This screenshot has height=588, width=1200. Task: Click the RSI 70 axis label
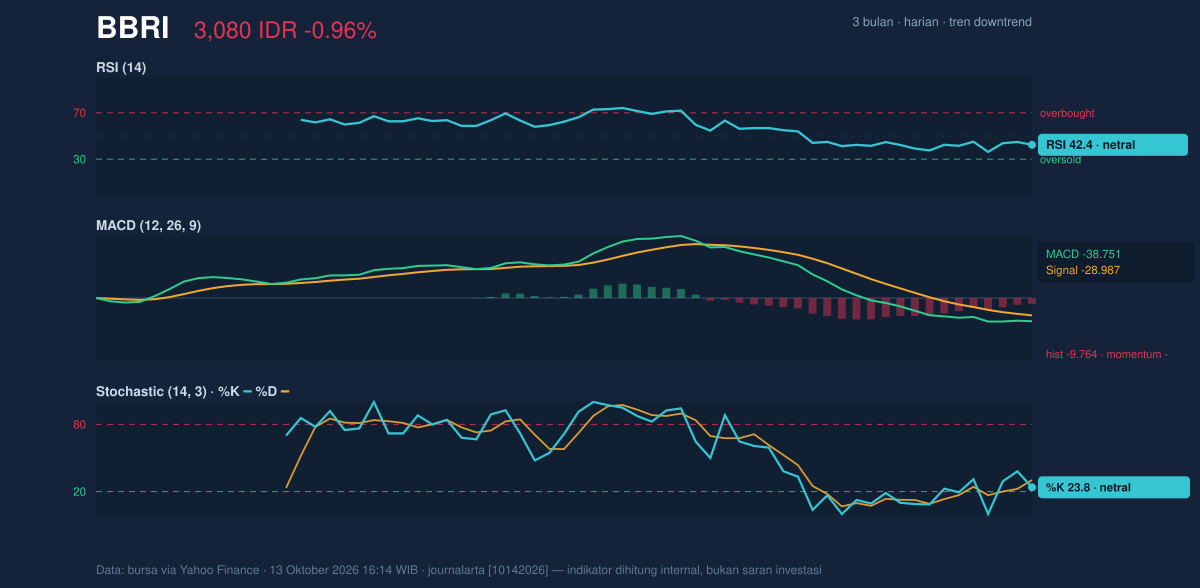pos(80,113)
